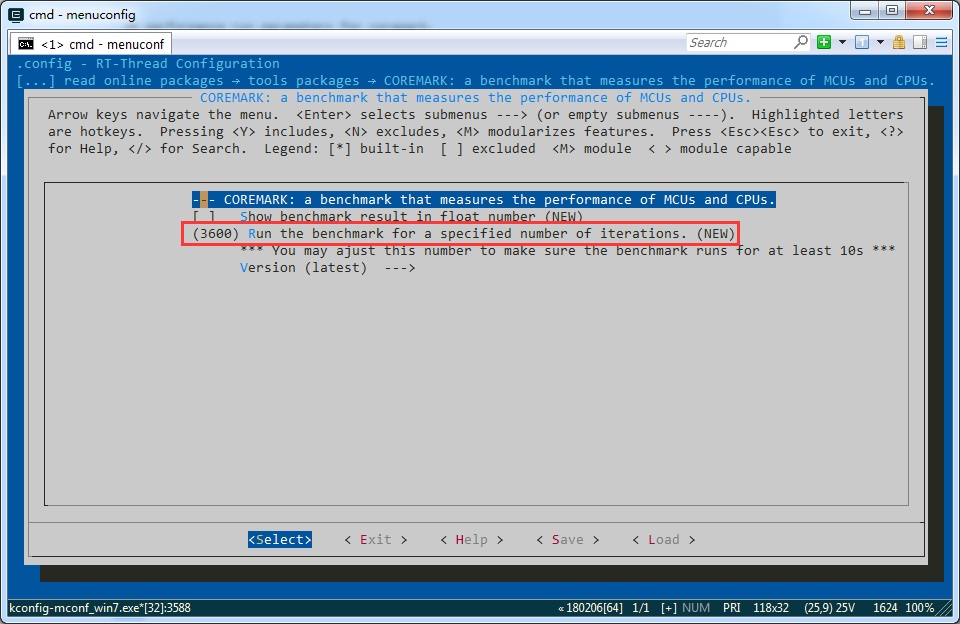Toggle the NUM lock status indicator
Image resolution: width=960 pixels, height=624 pixels.
pos(696,608)
